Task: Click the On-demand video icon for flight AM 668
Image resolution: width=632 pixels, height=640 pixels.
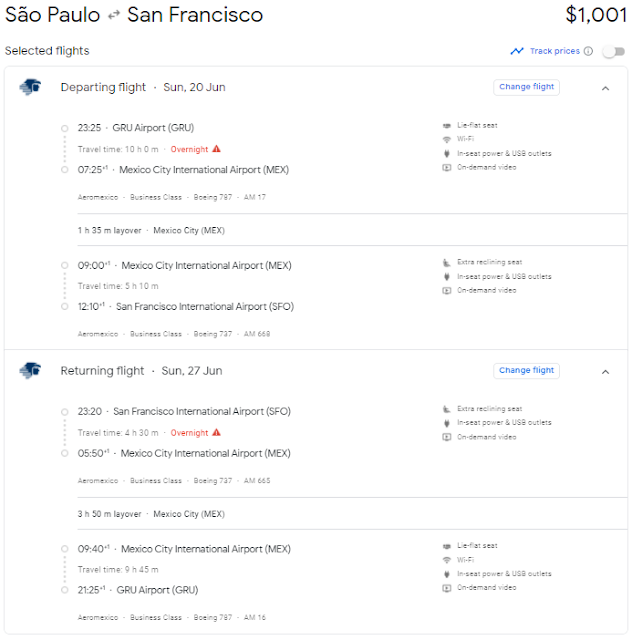Action: point(446,290)
